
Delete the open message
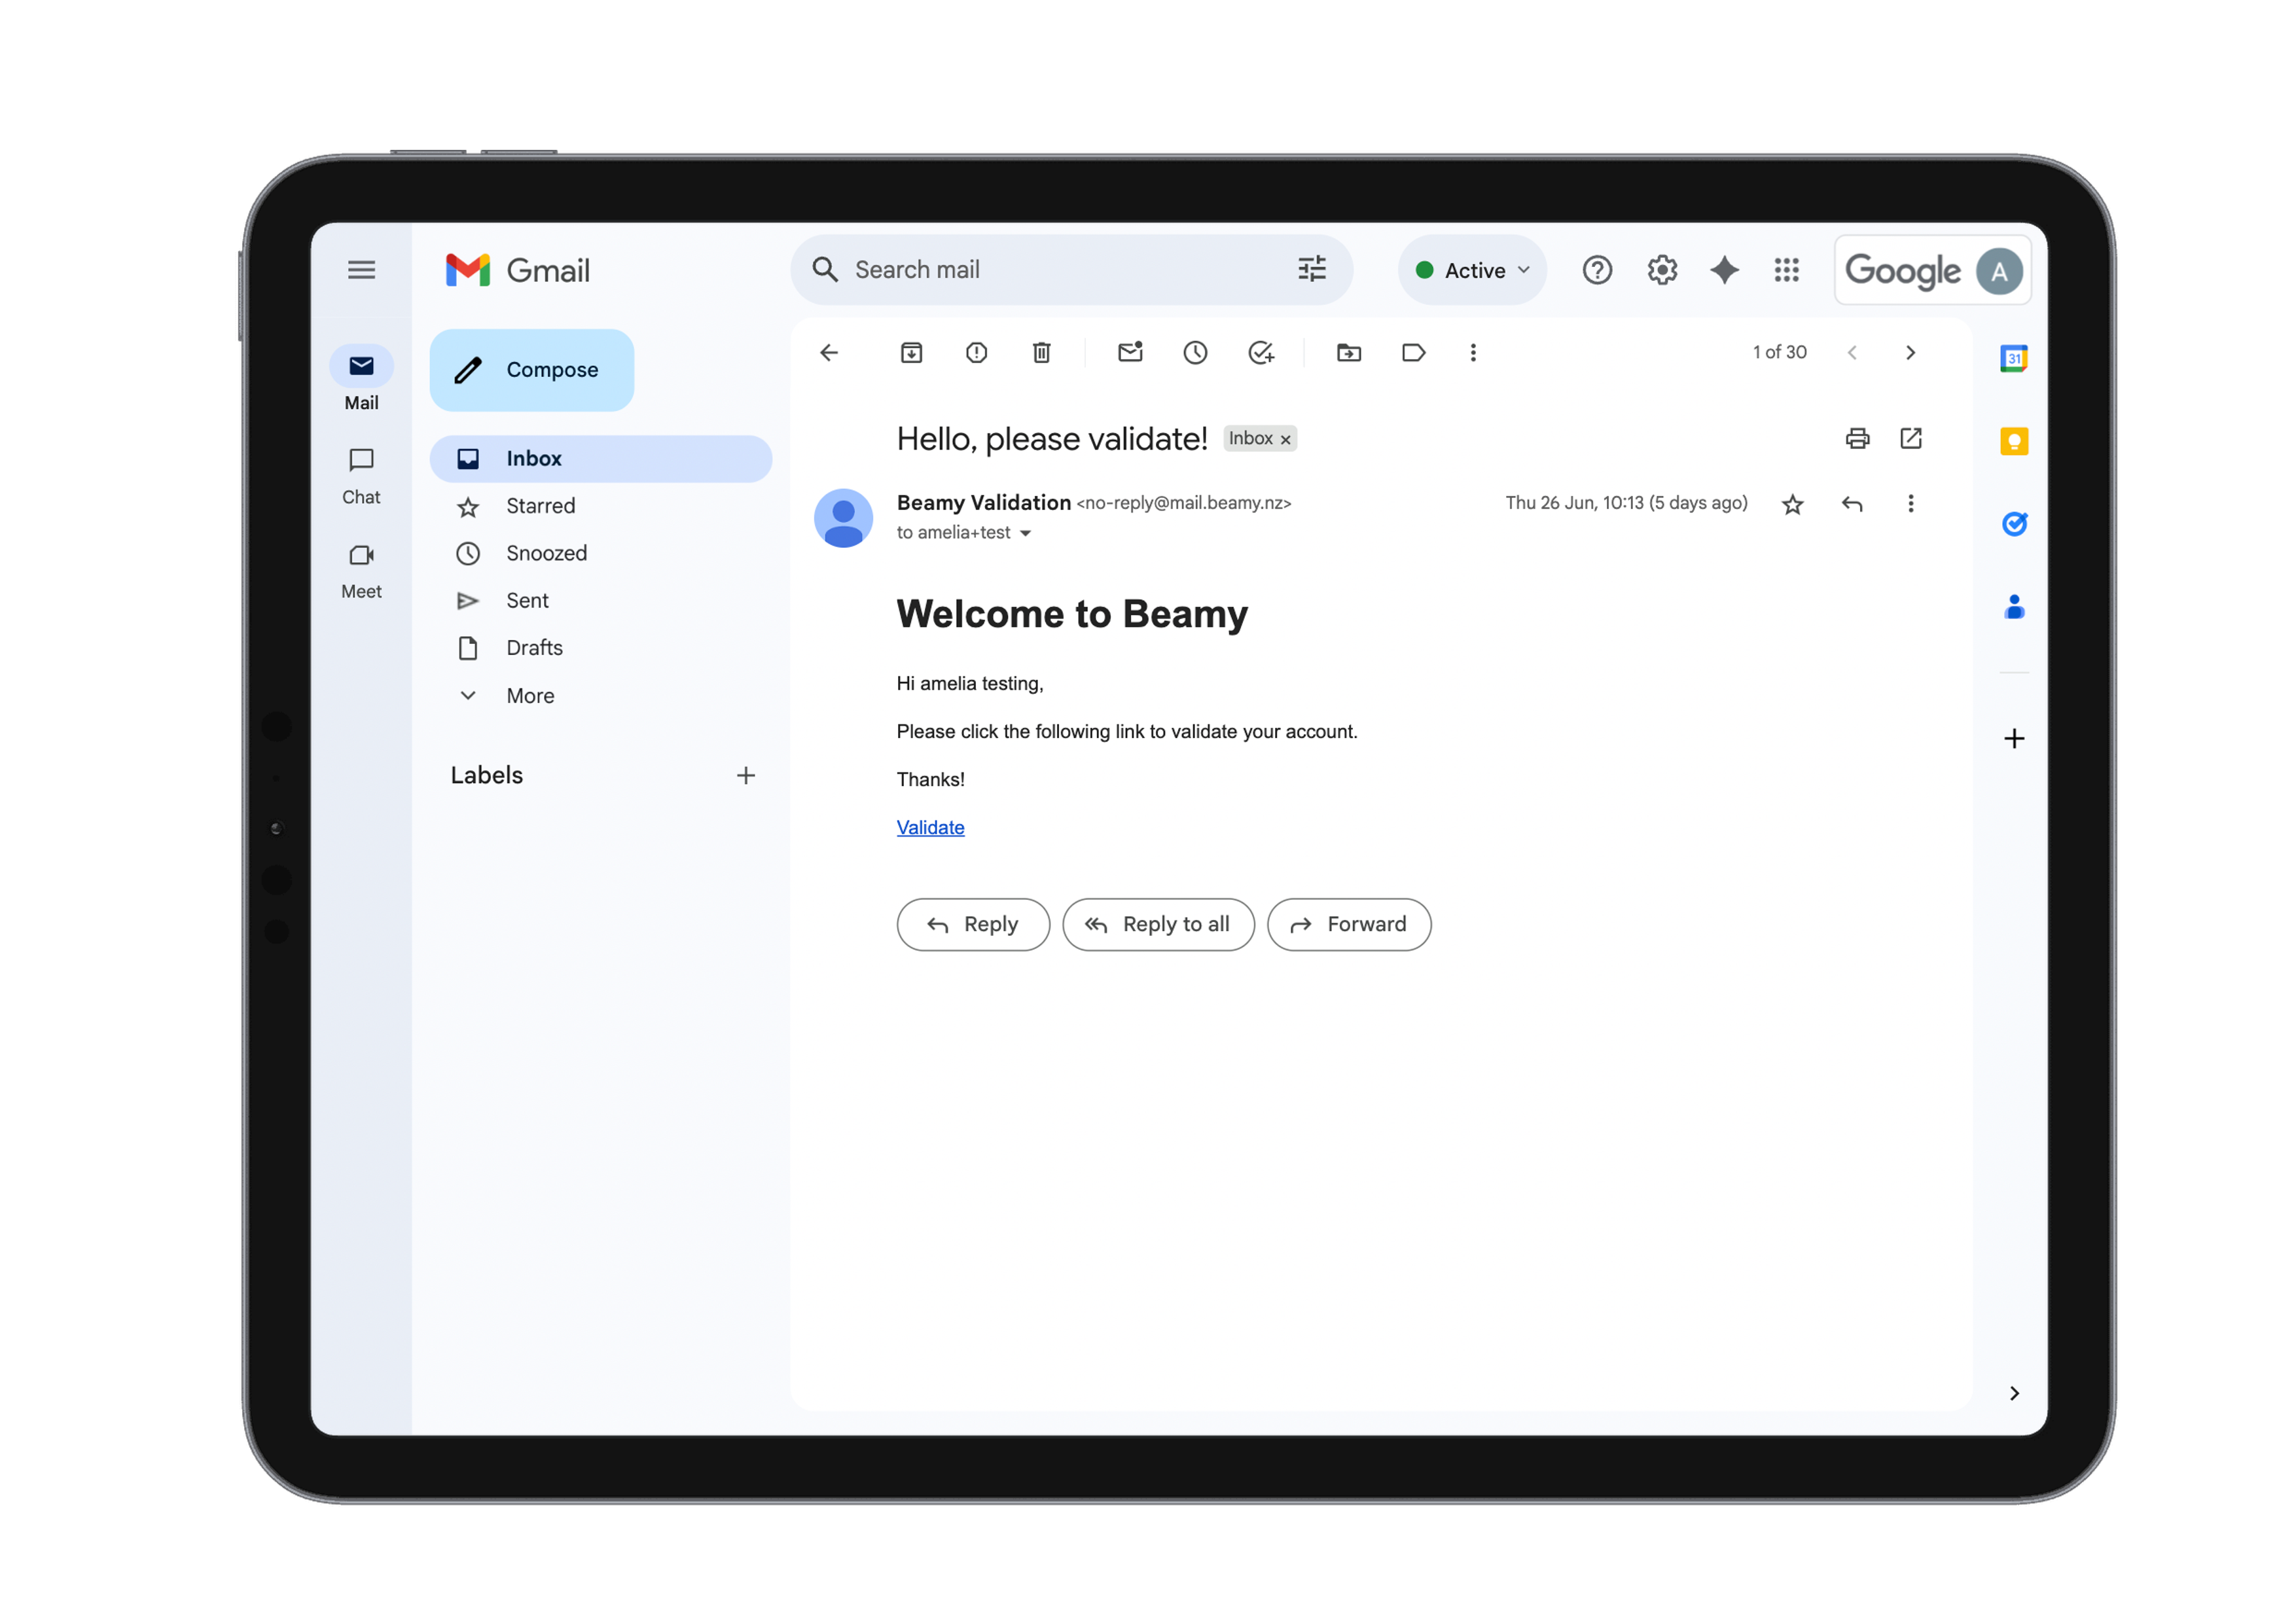click(x=1041, y=352)
